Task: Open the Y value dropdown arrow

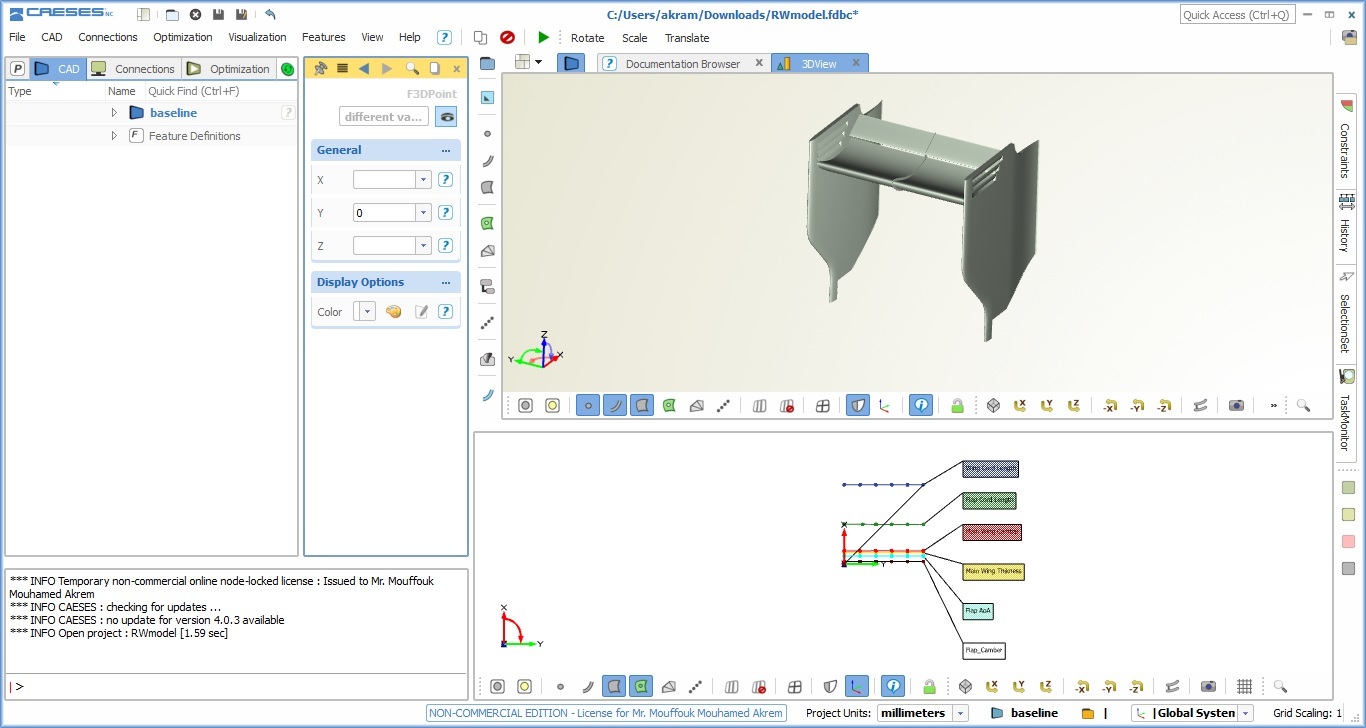Action: click(424, 213)
